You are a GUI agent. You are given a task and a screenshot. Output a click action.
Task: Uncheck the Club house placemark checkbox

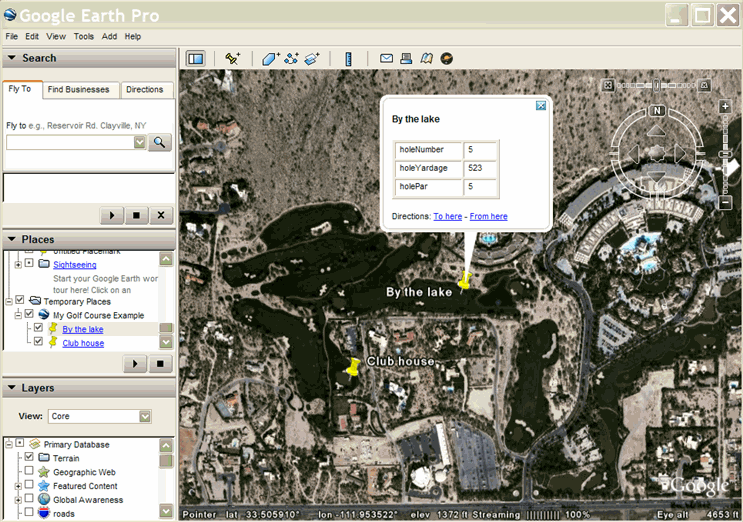click(39, 343)
